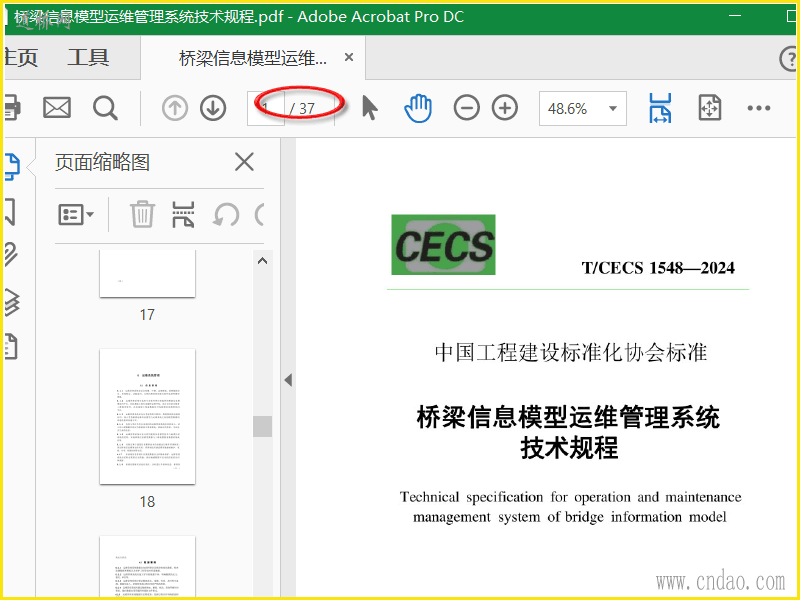Choose the selection arrow tool

[x=370, y=108]
